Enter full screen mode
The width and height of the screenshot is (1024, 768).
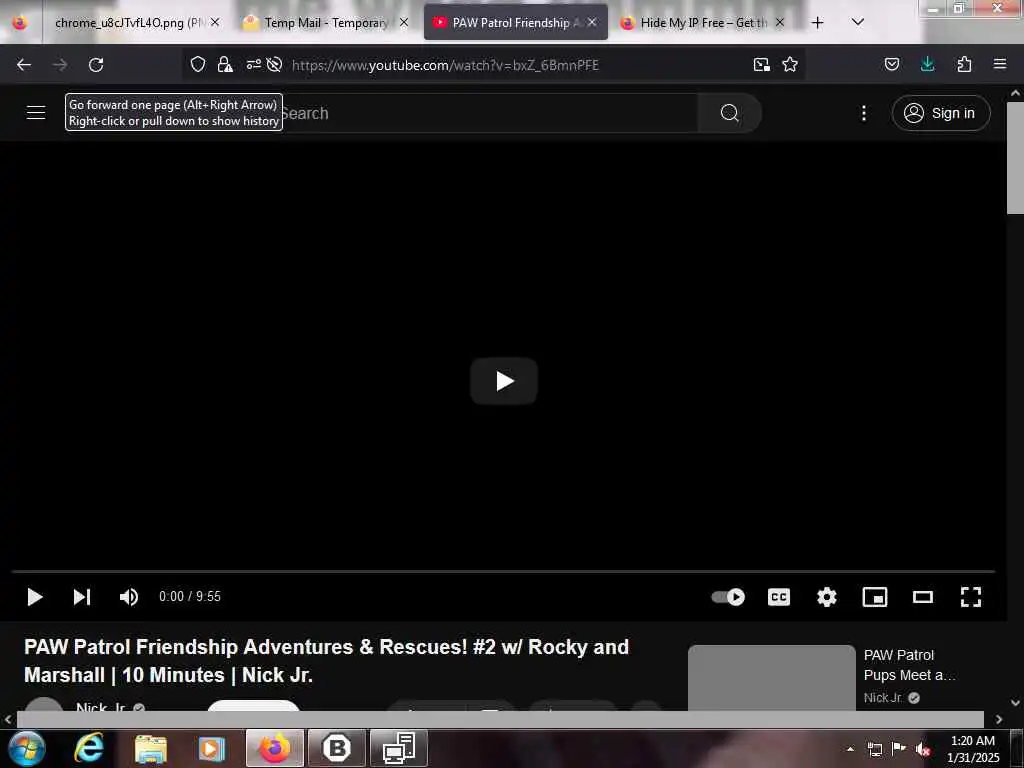pos(970,597)
